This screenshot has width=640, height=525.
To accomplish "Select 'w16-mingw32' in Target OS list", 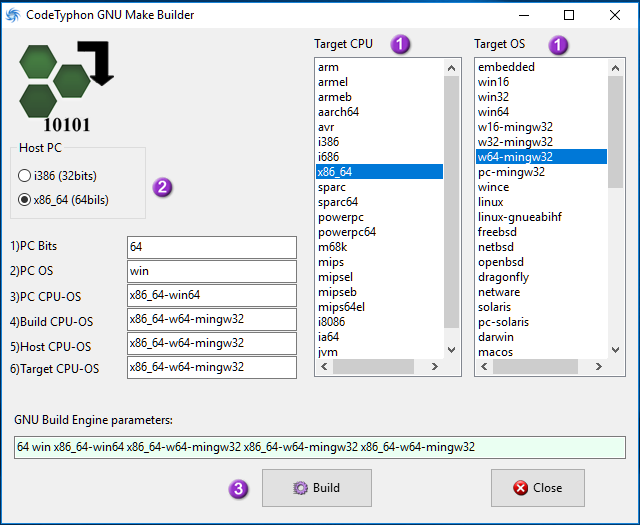I will point(542,127).
